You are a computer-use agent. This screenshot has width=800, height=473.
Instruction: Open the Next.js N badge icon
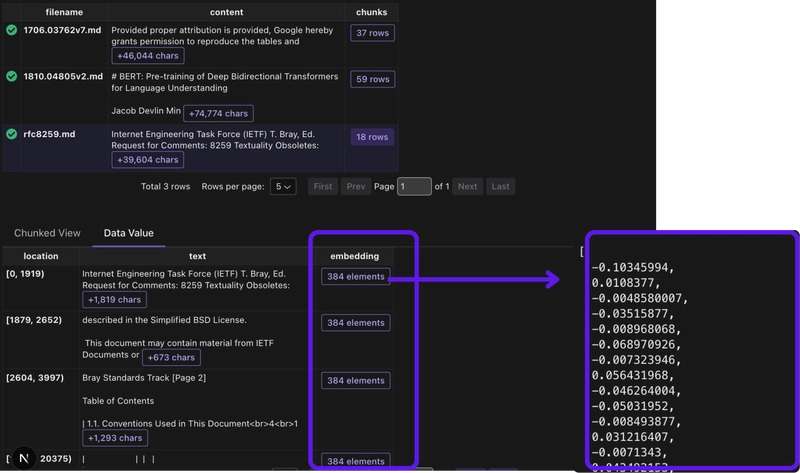coord(24,458)
